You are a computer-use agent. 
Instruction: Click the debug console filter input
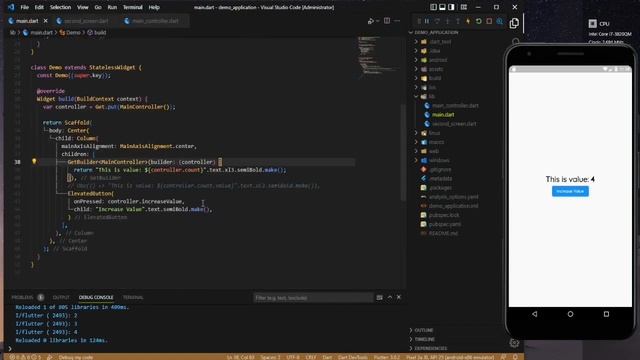click(313, 298)
